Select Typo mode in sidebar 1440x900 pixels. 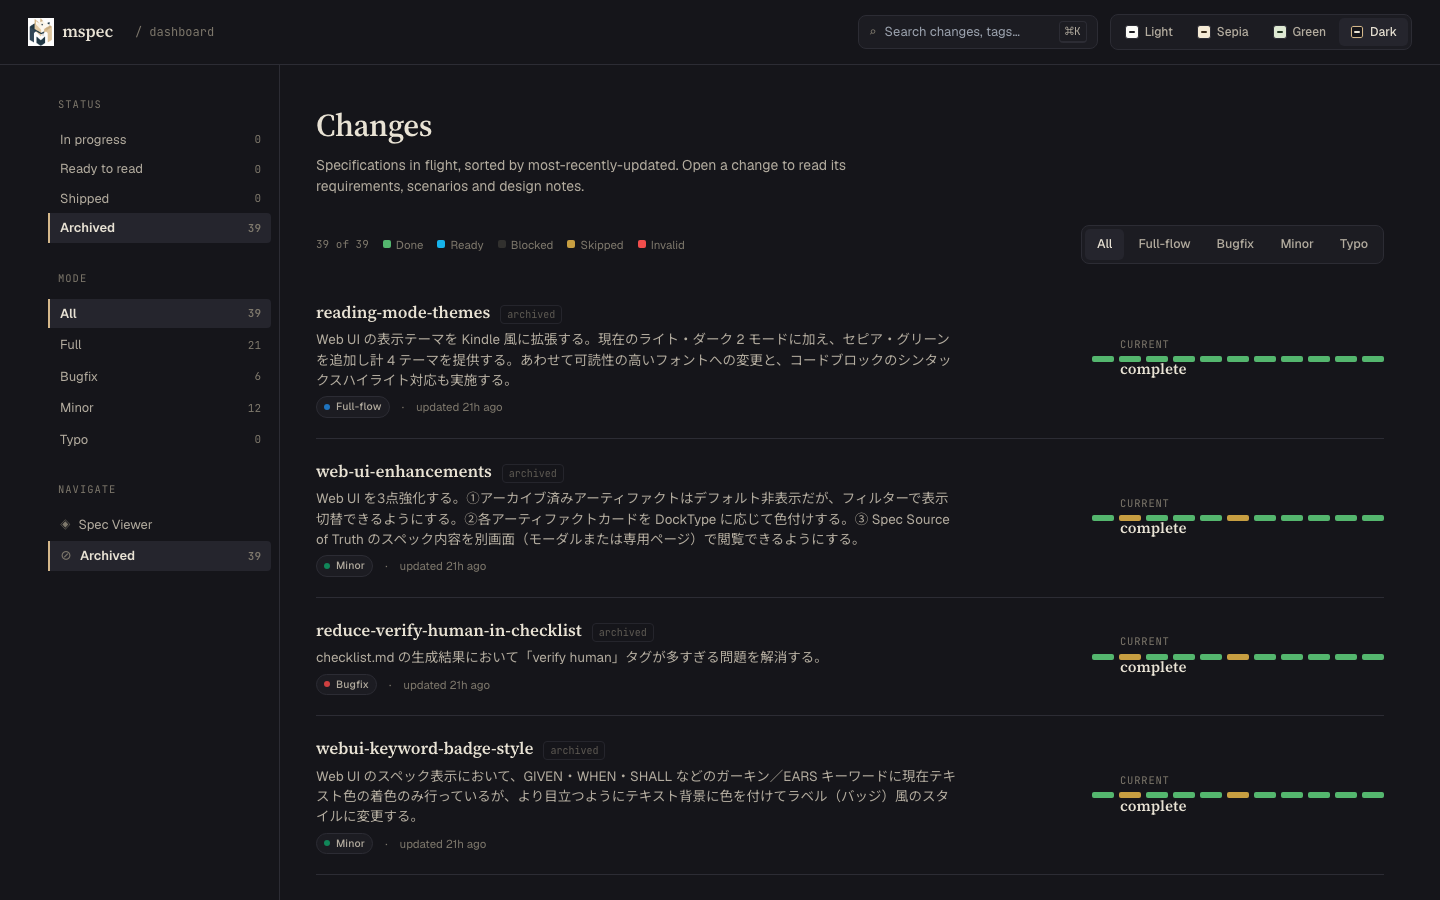pyautogui.click(x=159, y=440)
